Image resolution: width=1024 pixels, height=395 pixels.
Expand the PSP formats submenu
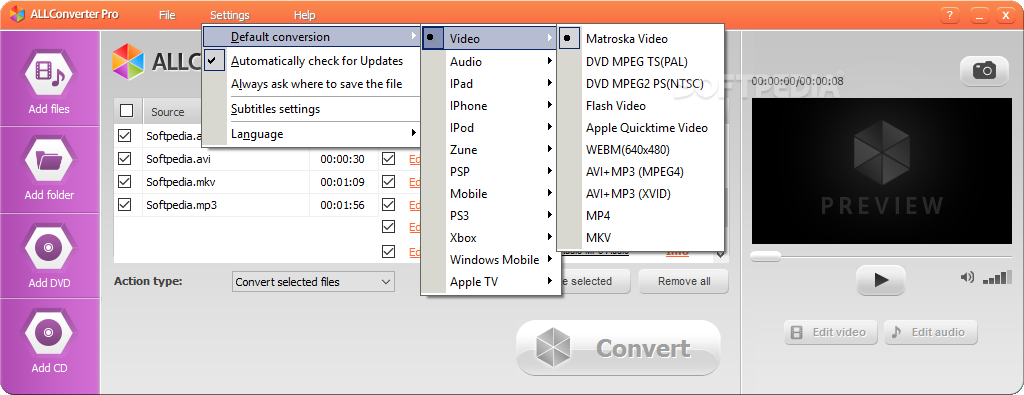point(491,172)
